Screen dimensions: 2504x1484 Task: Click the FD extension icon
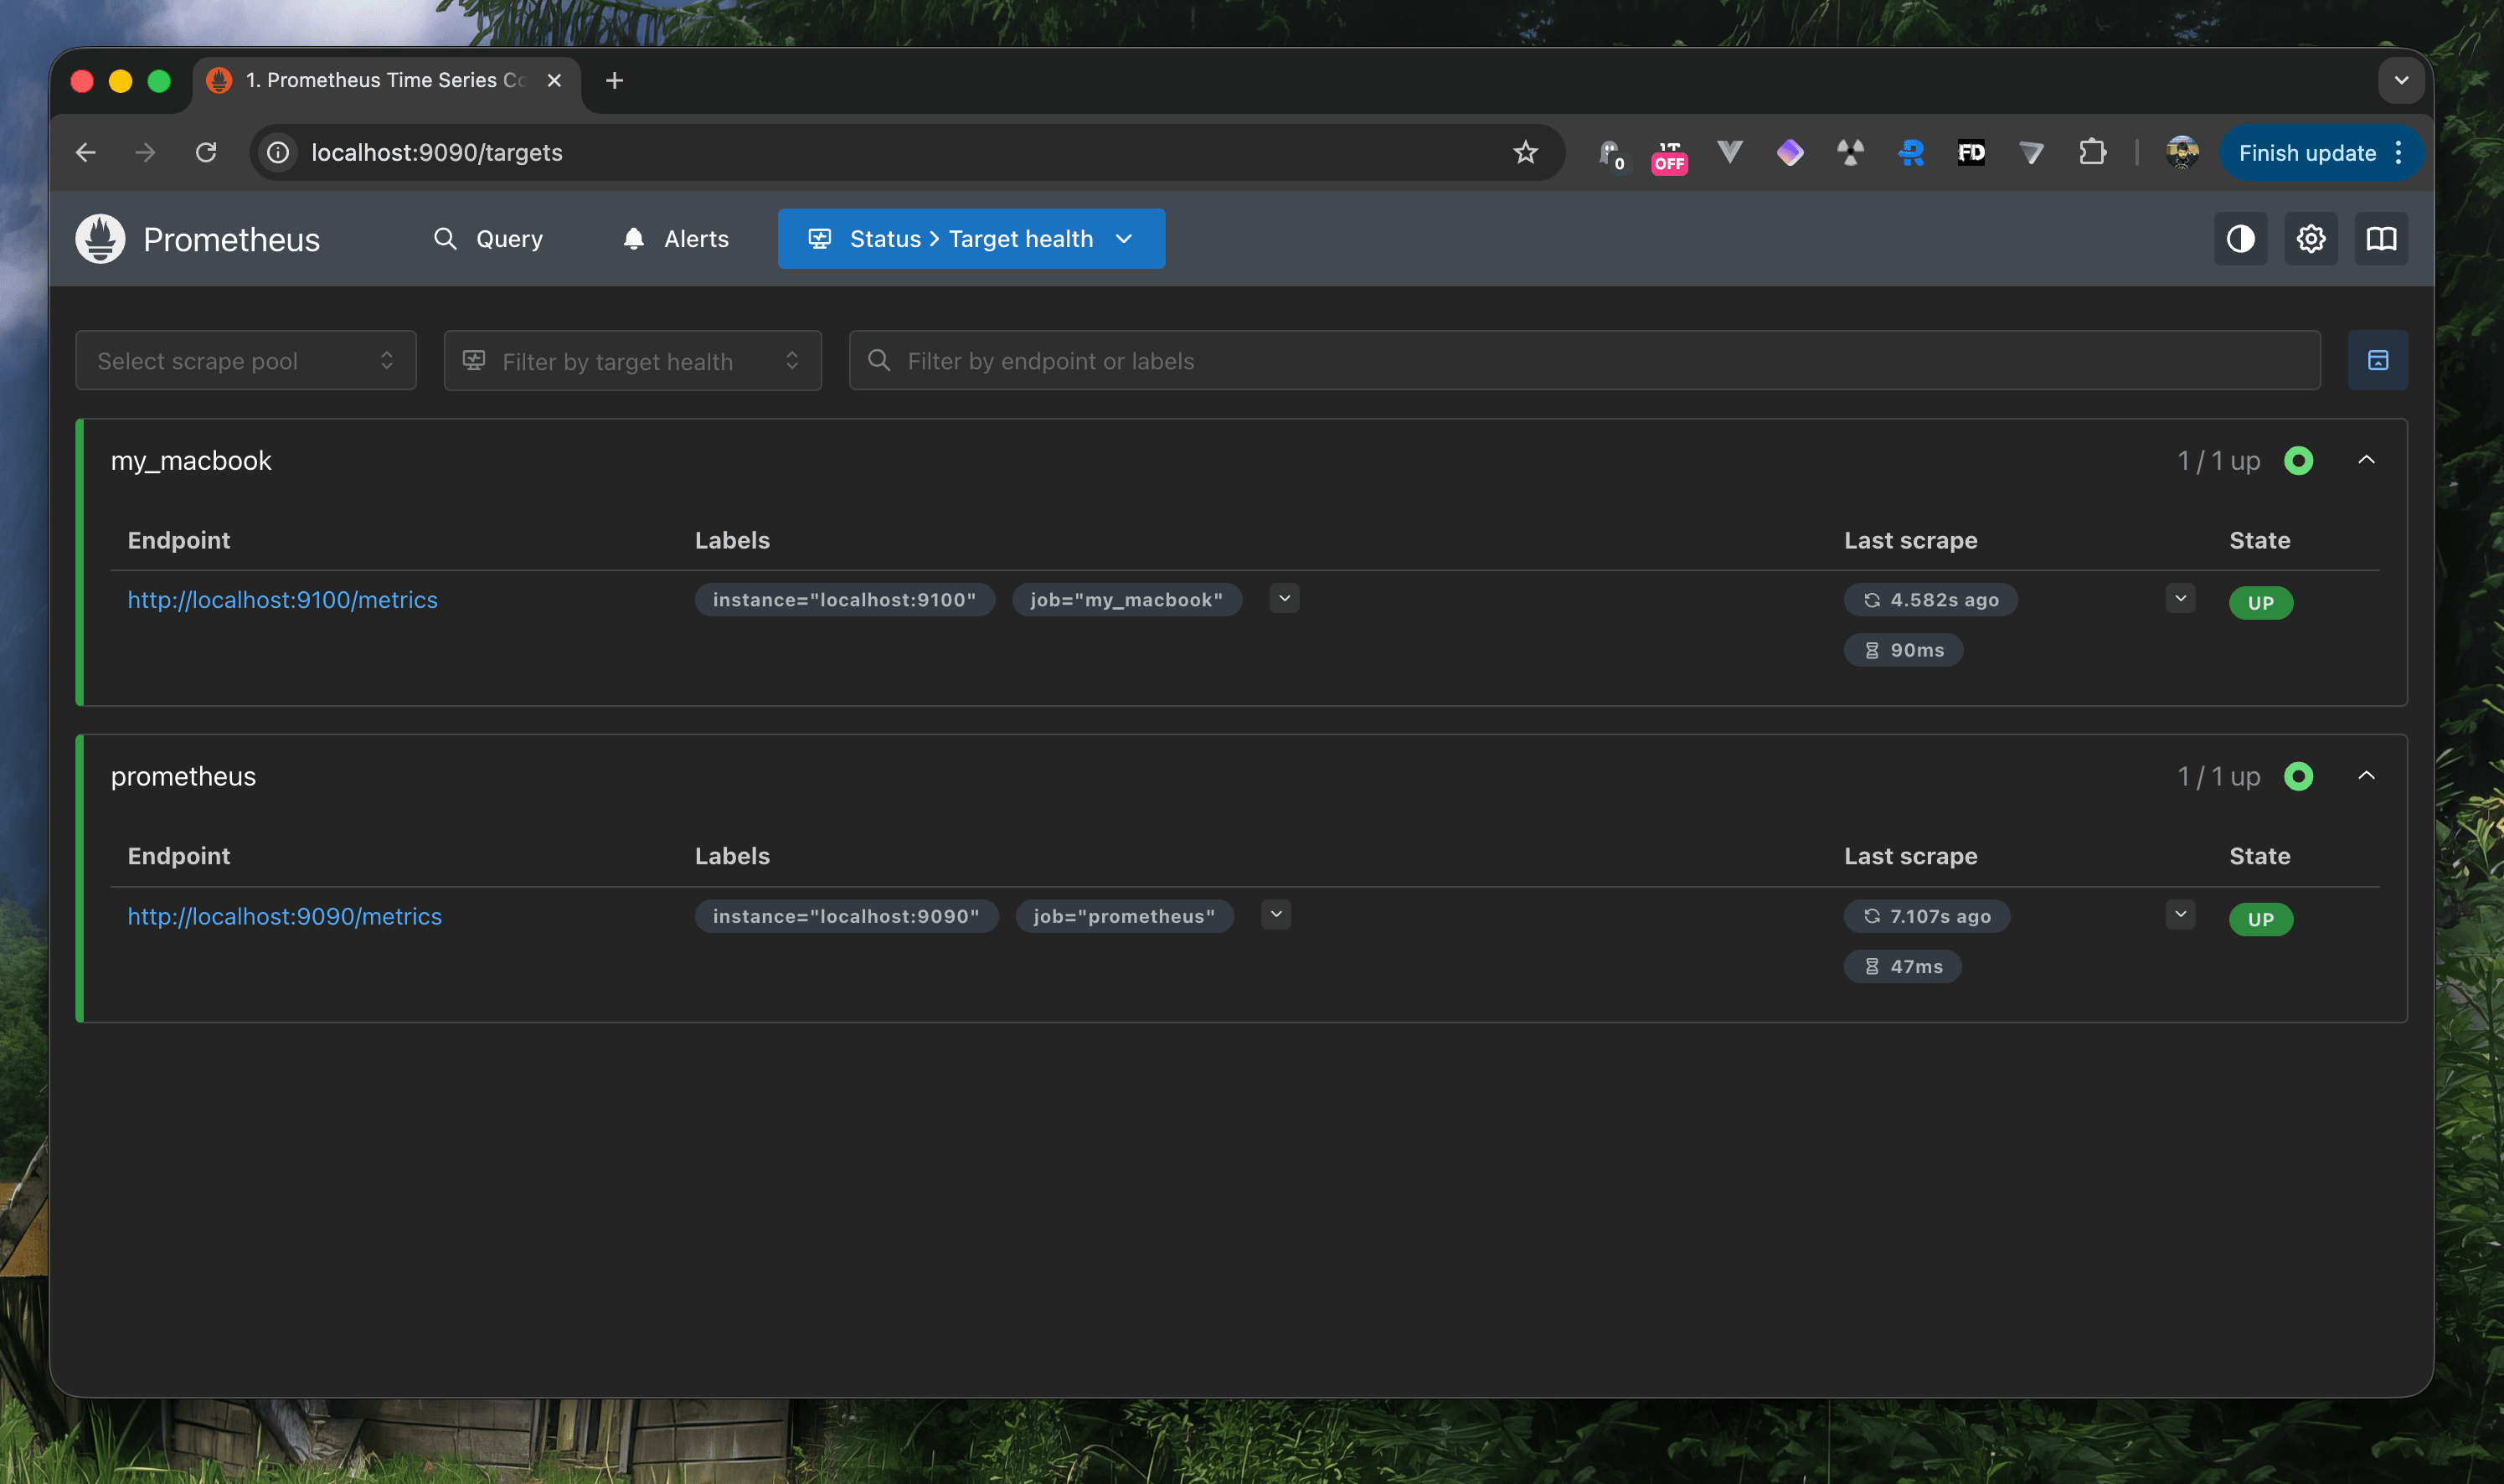coord(1971,153)
